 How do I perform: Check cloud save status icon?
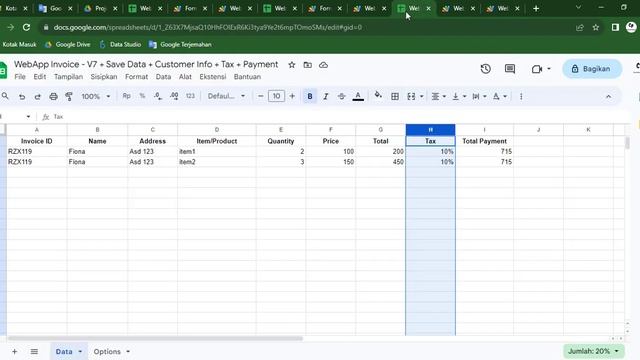pos(323,65)
